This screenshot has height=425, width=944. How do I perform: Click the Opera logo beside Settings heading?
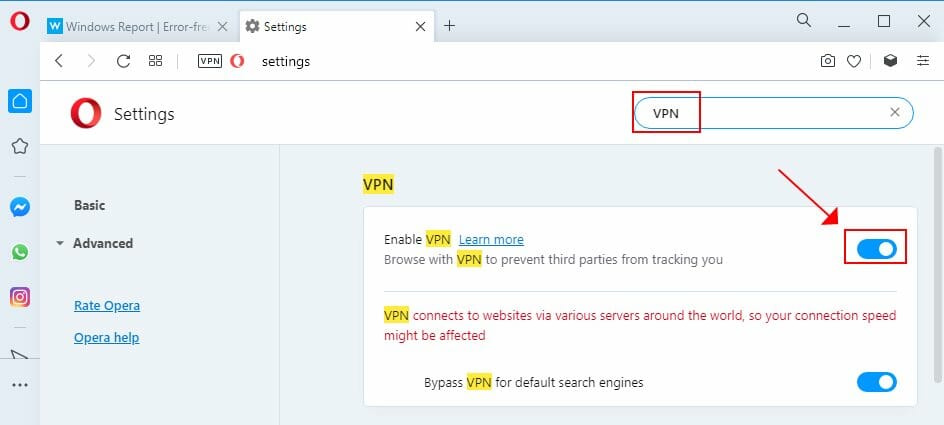85,114
